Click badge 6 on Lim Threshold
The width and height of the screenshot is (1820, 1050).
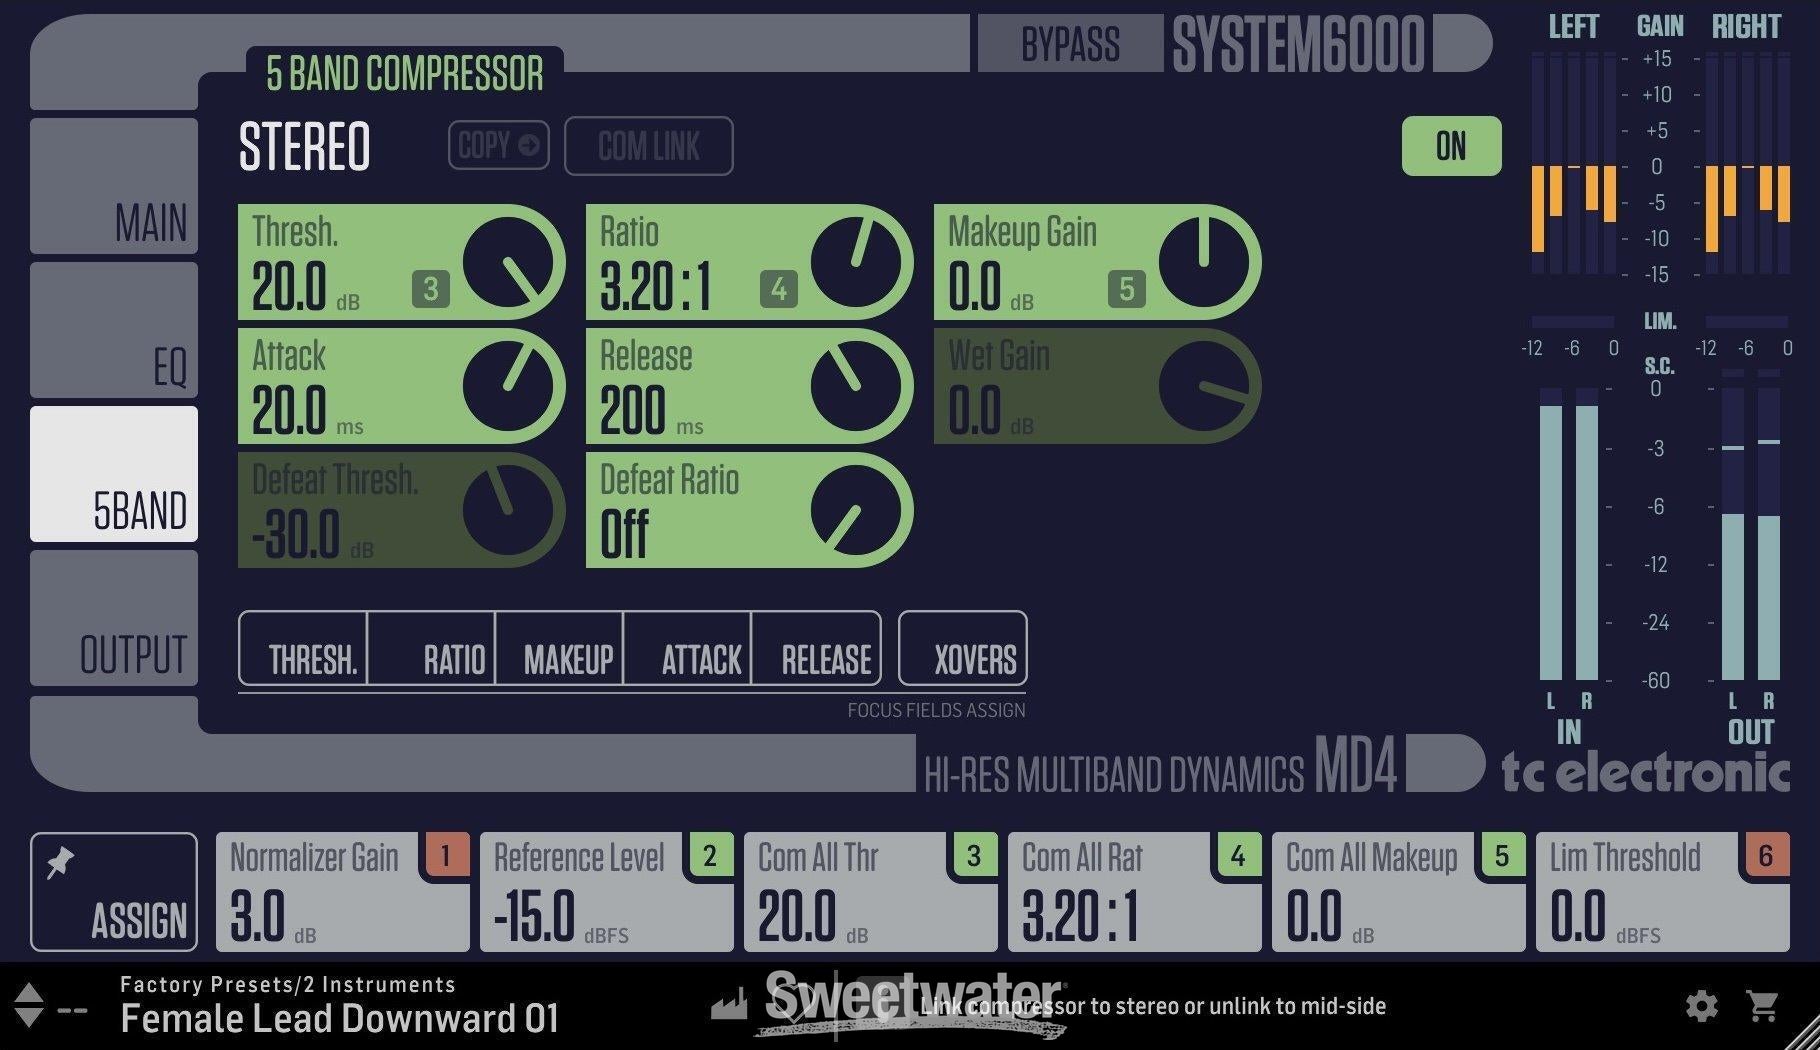coord(1766,856)
